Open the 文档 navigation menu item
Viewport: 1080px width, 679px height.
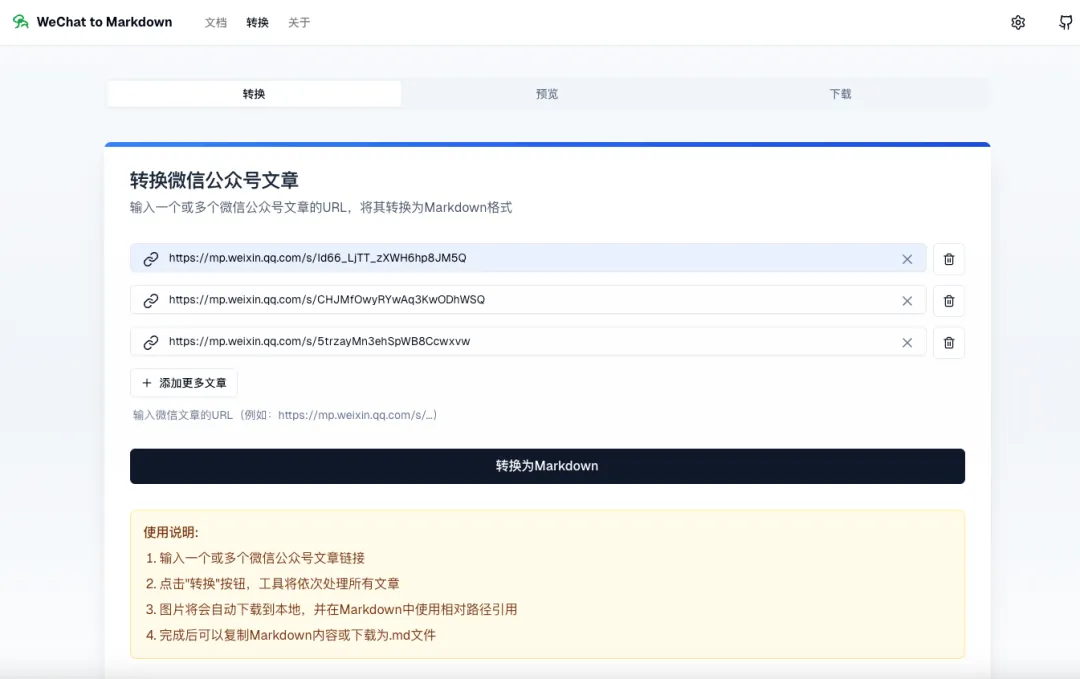coord(216,22)
